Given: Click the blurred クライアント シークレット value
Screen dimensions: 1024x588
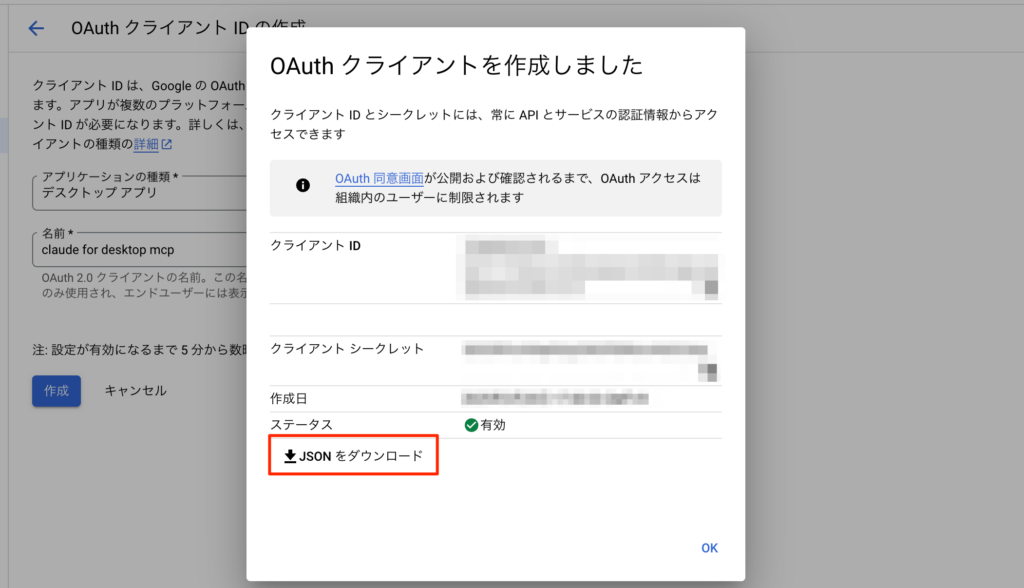Looking at the screenshot, I should coord(583,350).
